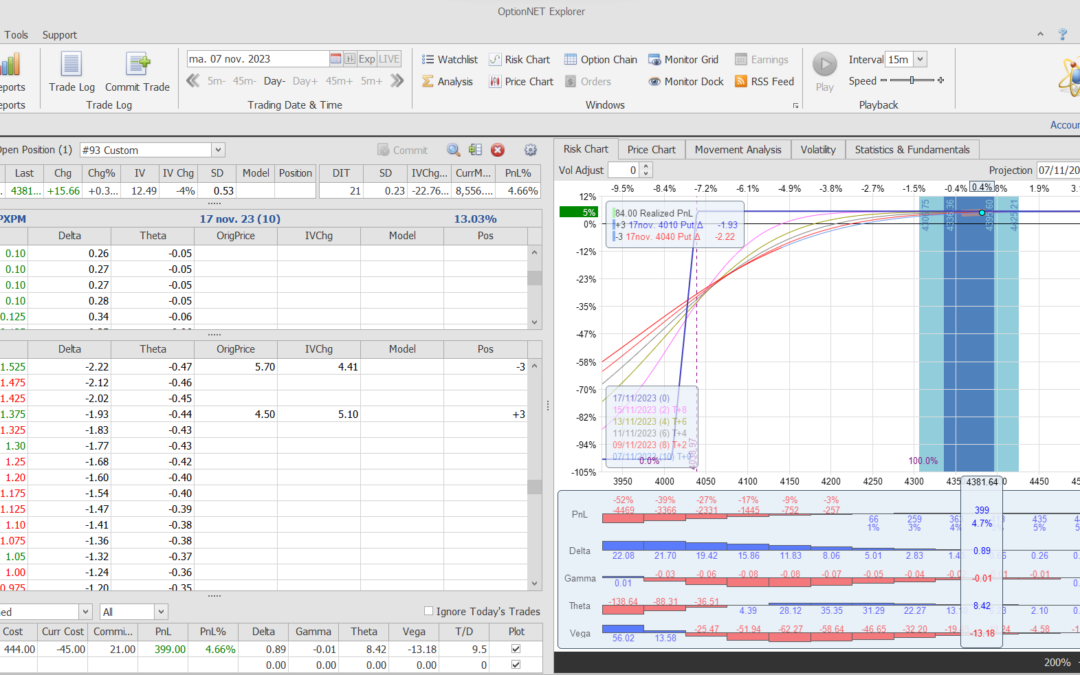Open the calendar date picker icon
1080x675 pixels.
pyautogui.click(x=336, y=59)
